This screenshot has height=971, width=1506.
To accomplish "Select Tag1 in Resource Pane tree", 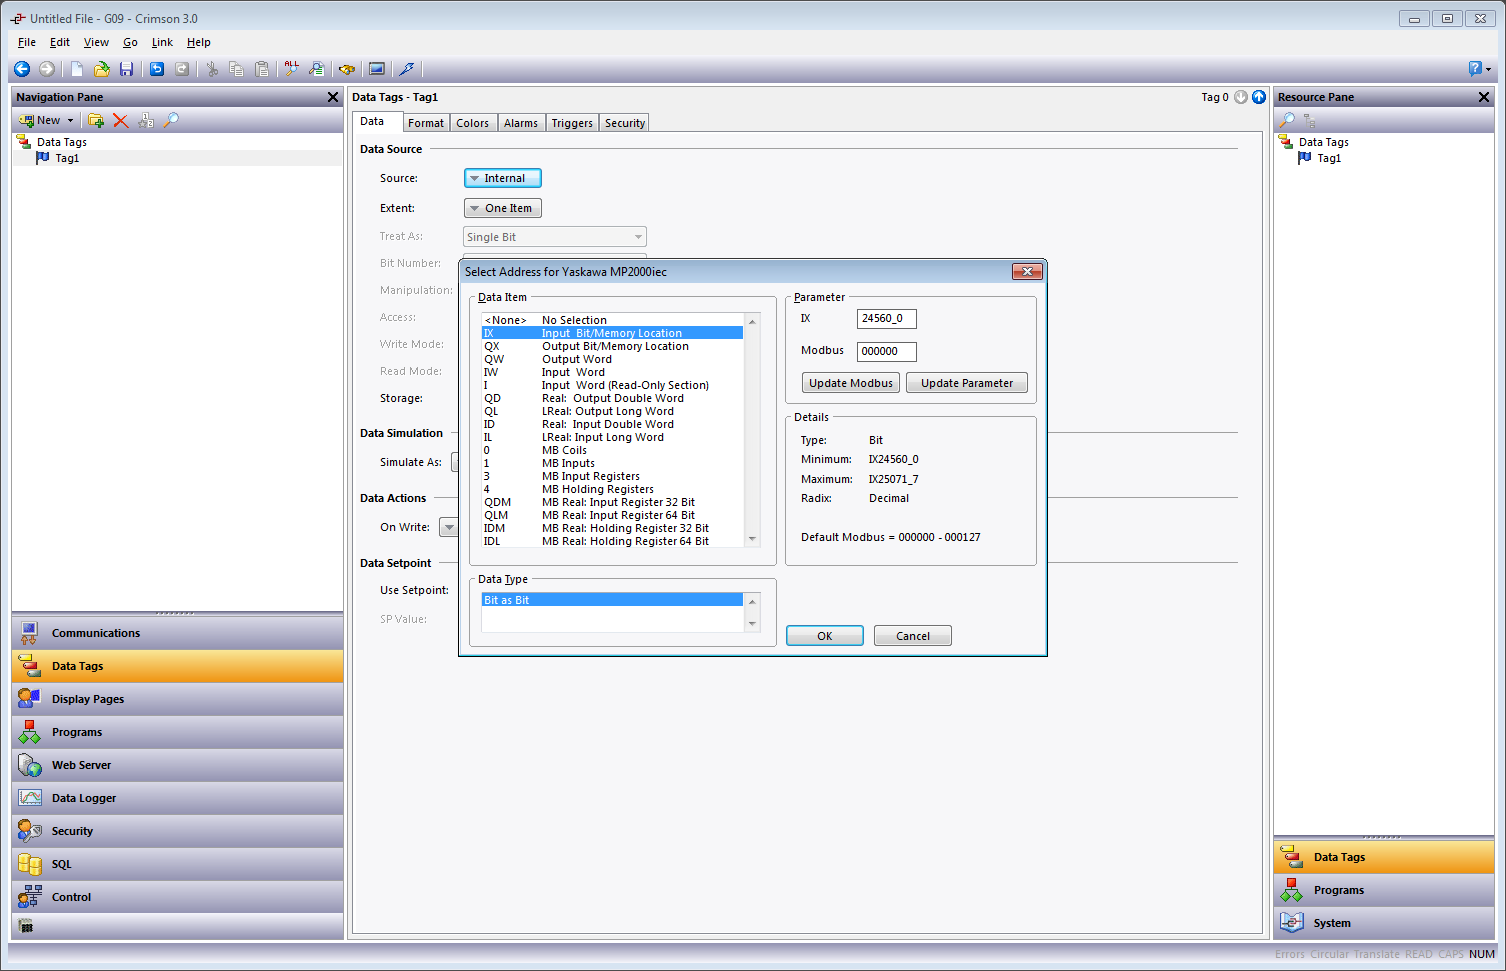I will click(1329, 158).
